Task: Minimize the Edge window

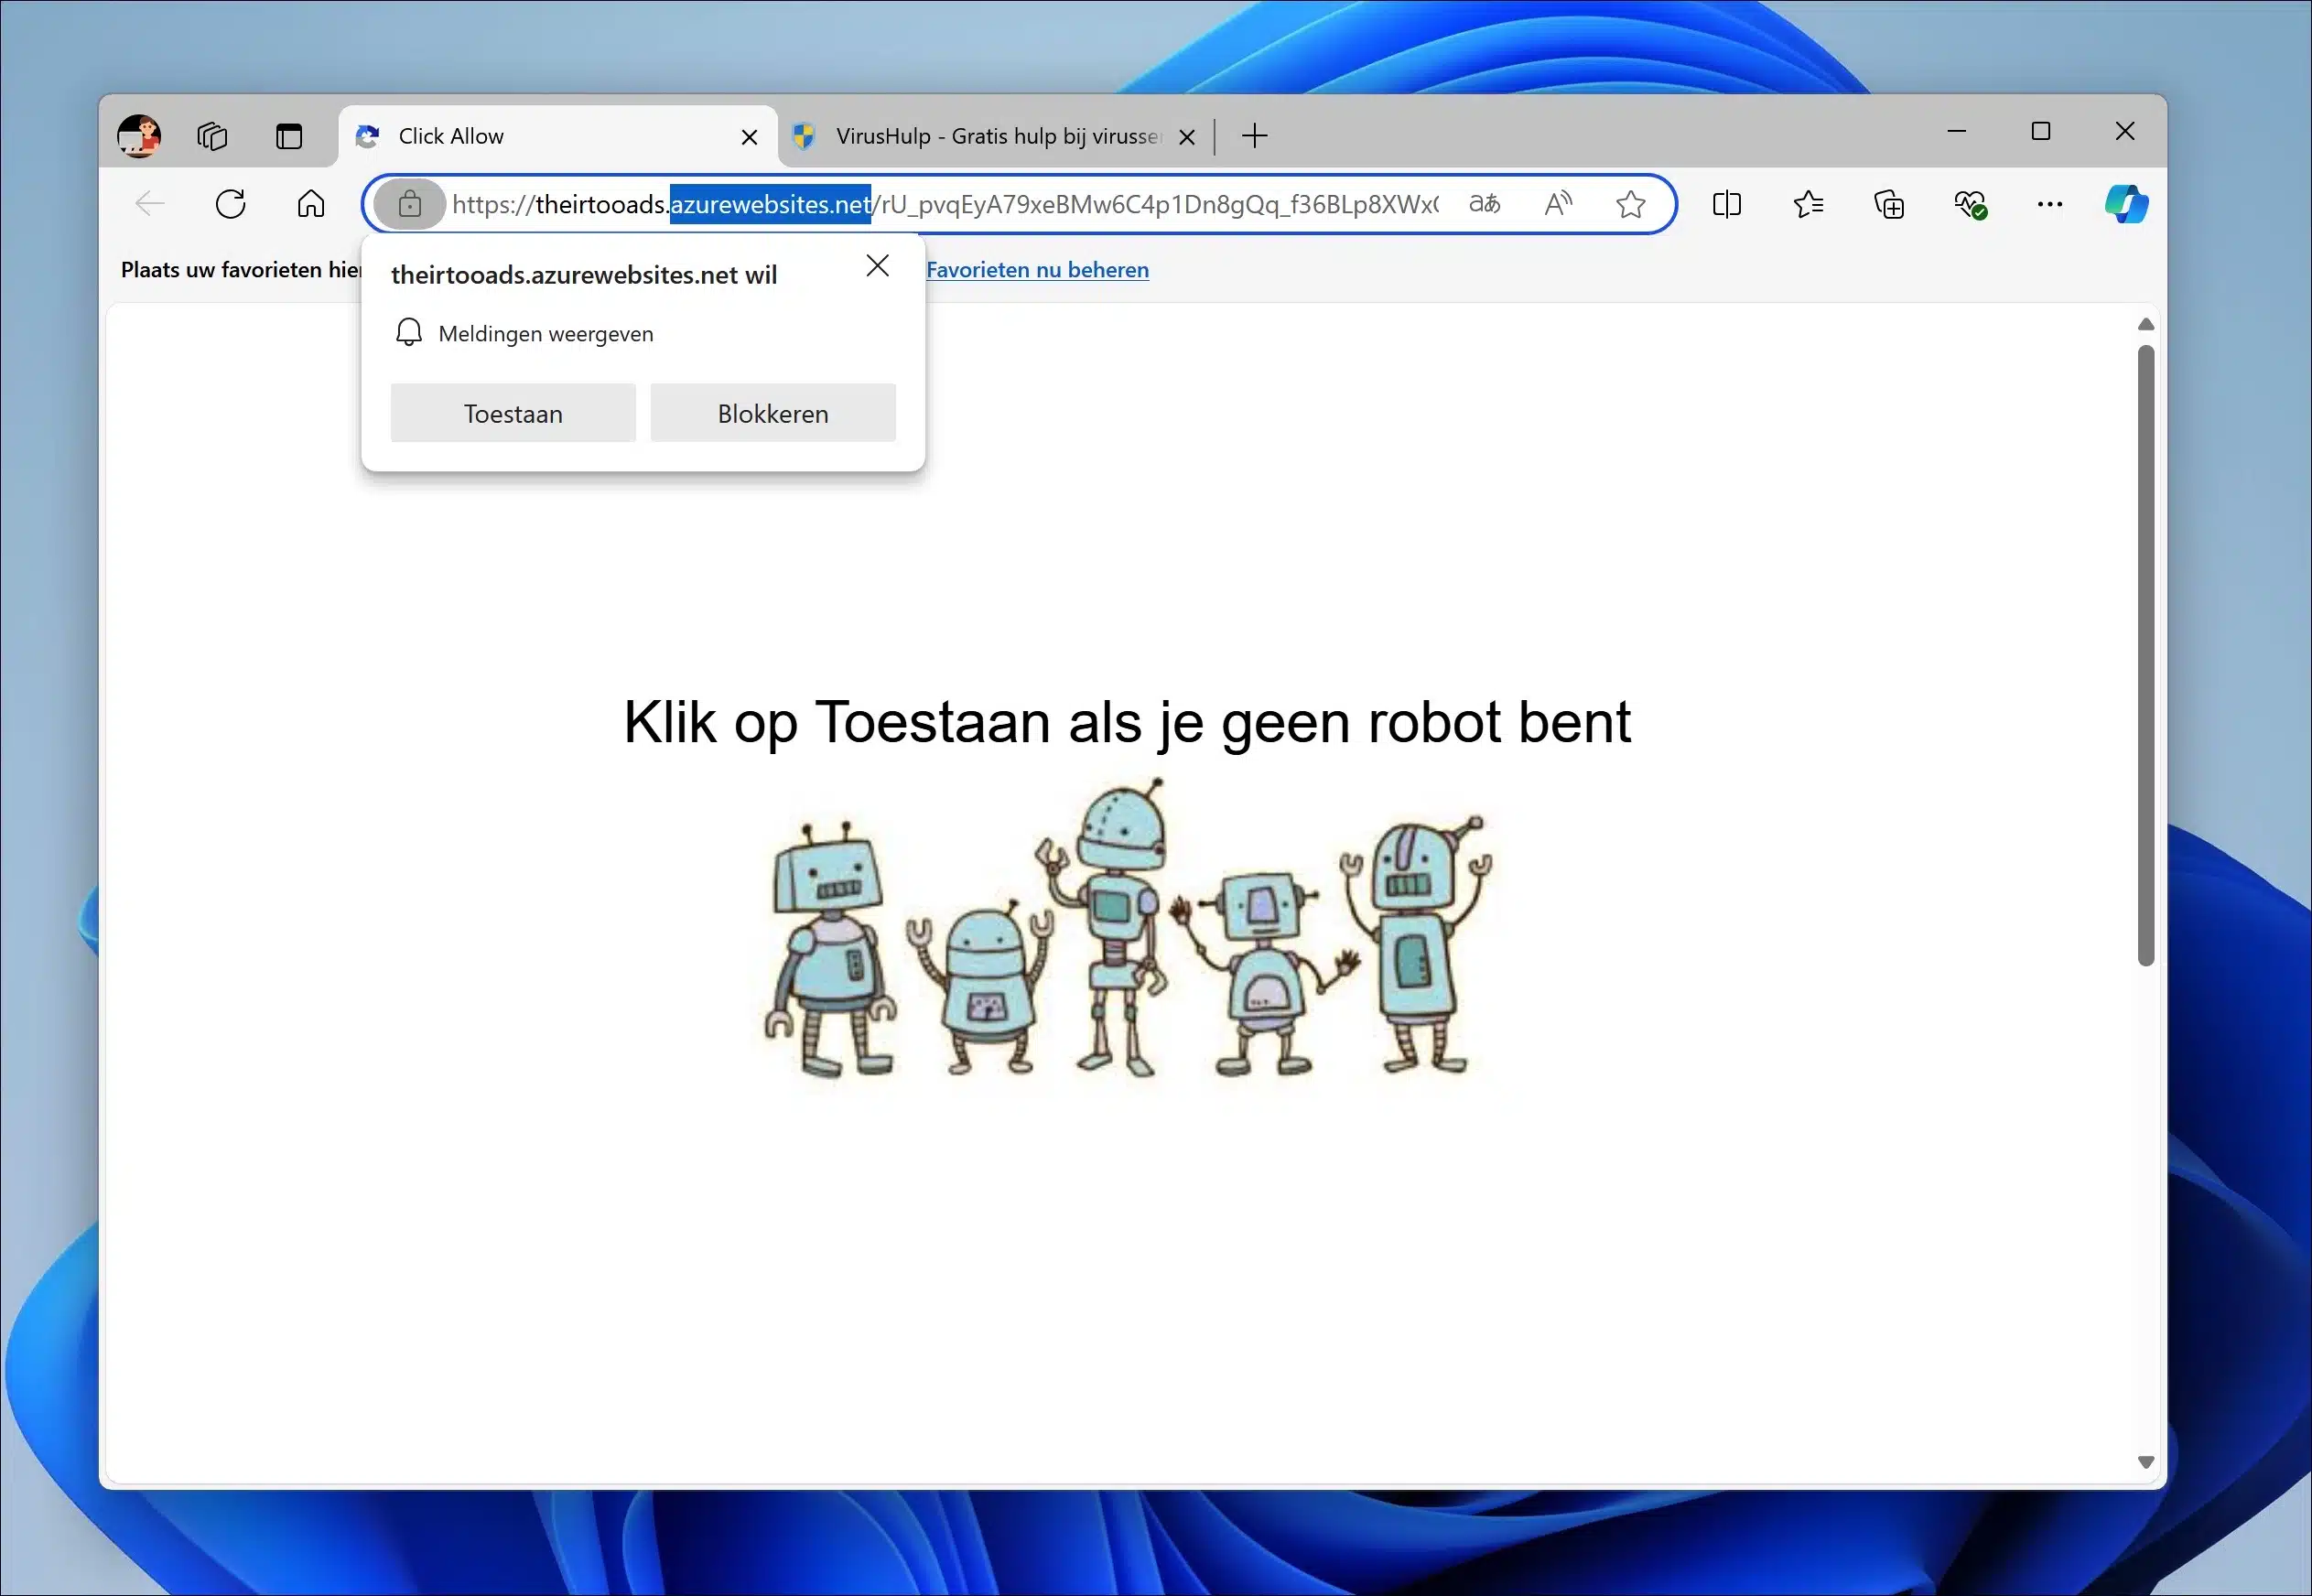Action: (x=1957, y=131)
